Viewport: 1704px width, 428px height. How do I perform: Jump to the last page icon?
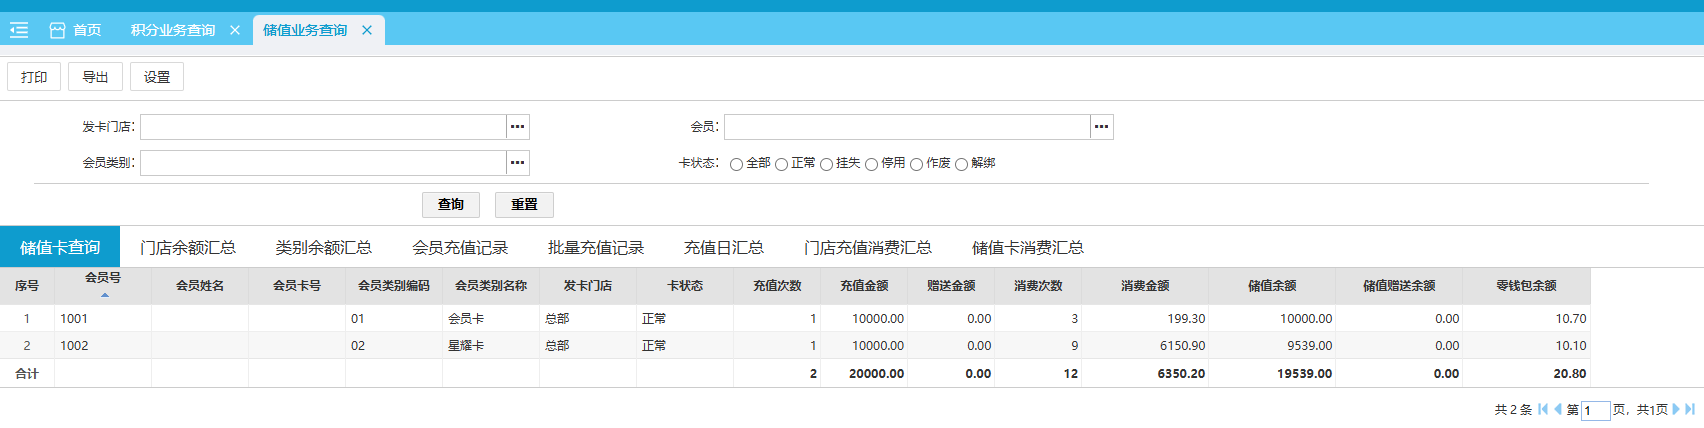click(1690, 409)
